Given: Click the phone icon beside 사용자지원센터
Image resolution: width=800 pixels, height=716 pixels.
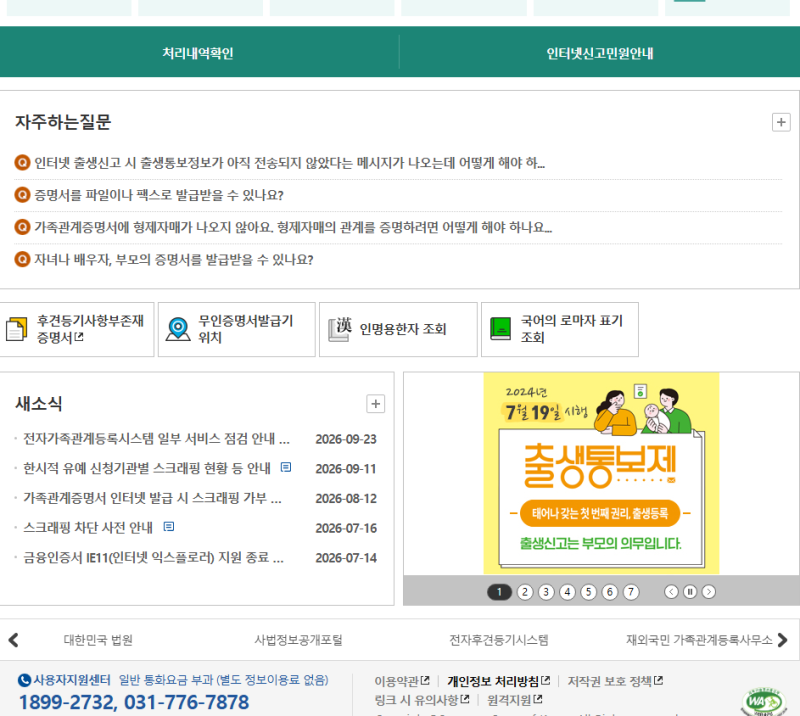Looking at the screenshot, I should tap(24, 680).
